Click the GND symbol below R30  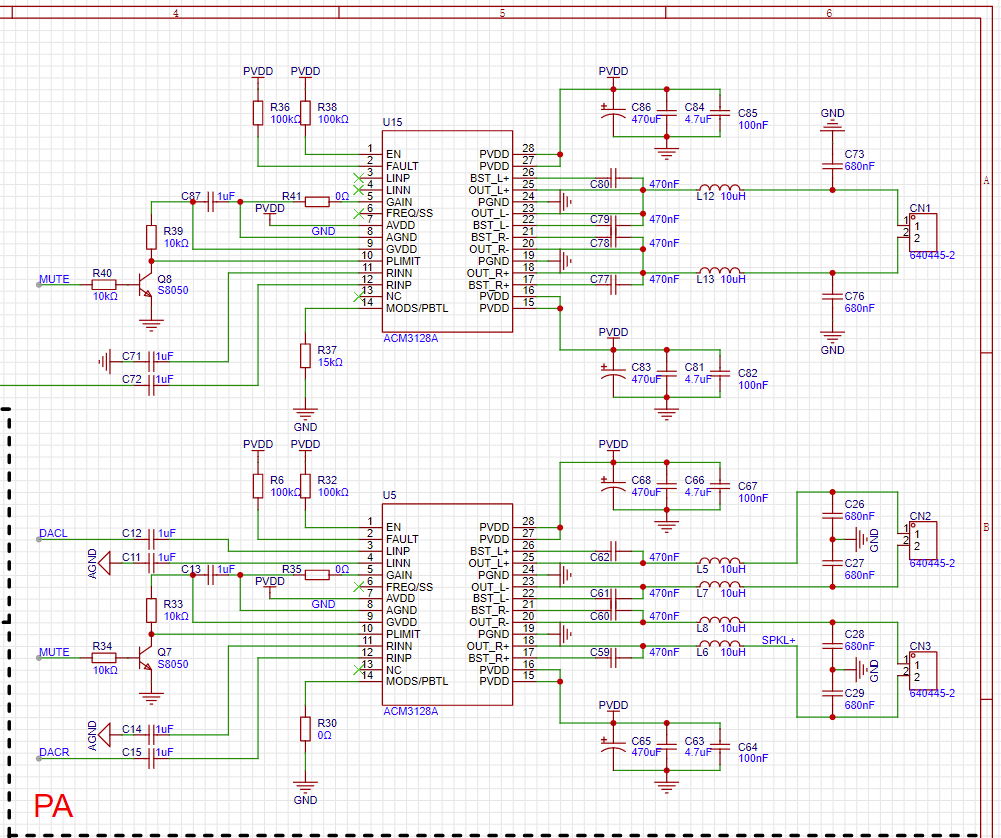306,786
